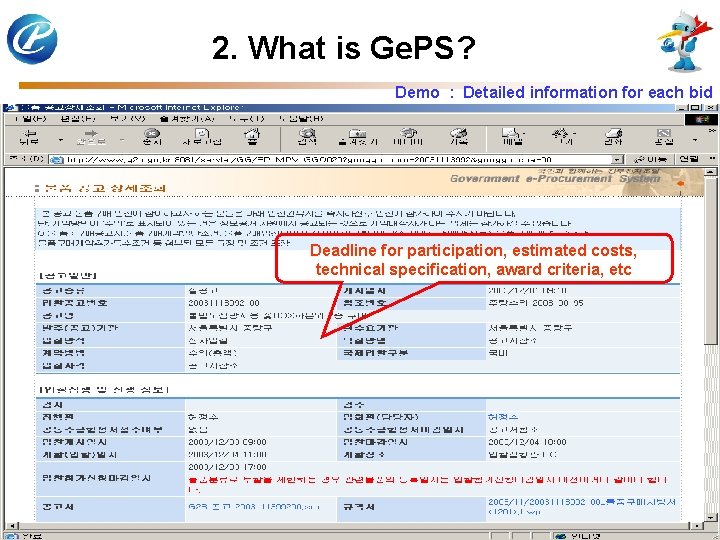Image resolution: width=720 pixels, height=540 pixels.
Task: Open the Search pane with the toolbar icon
Action: (307, 136)
